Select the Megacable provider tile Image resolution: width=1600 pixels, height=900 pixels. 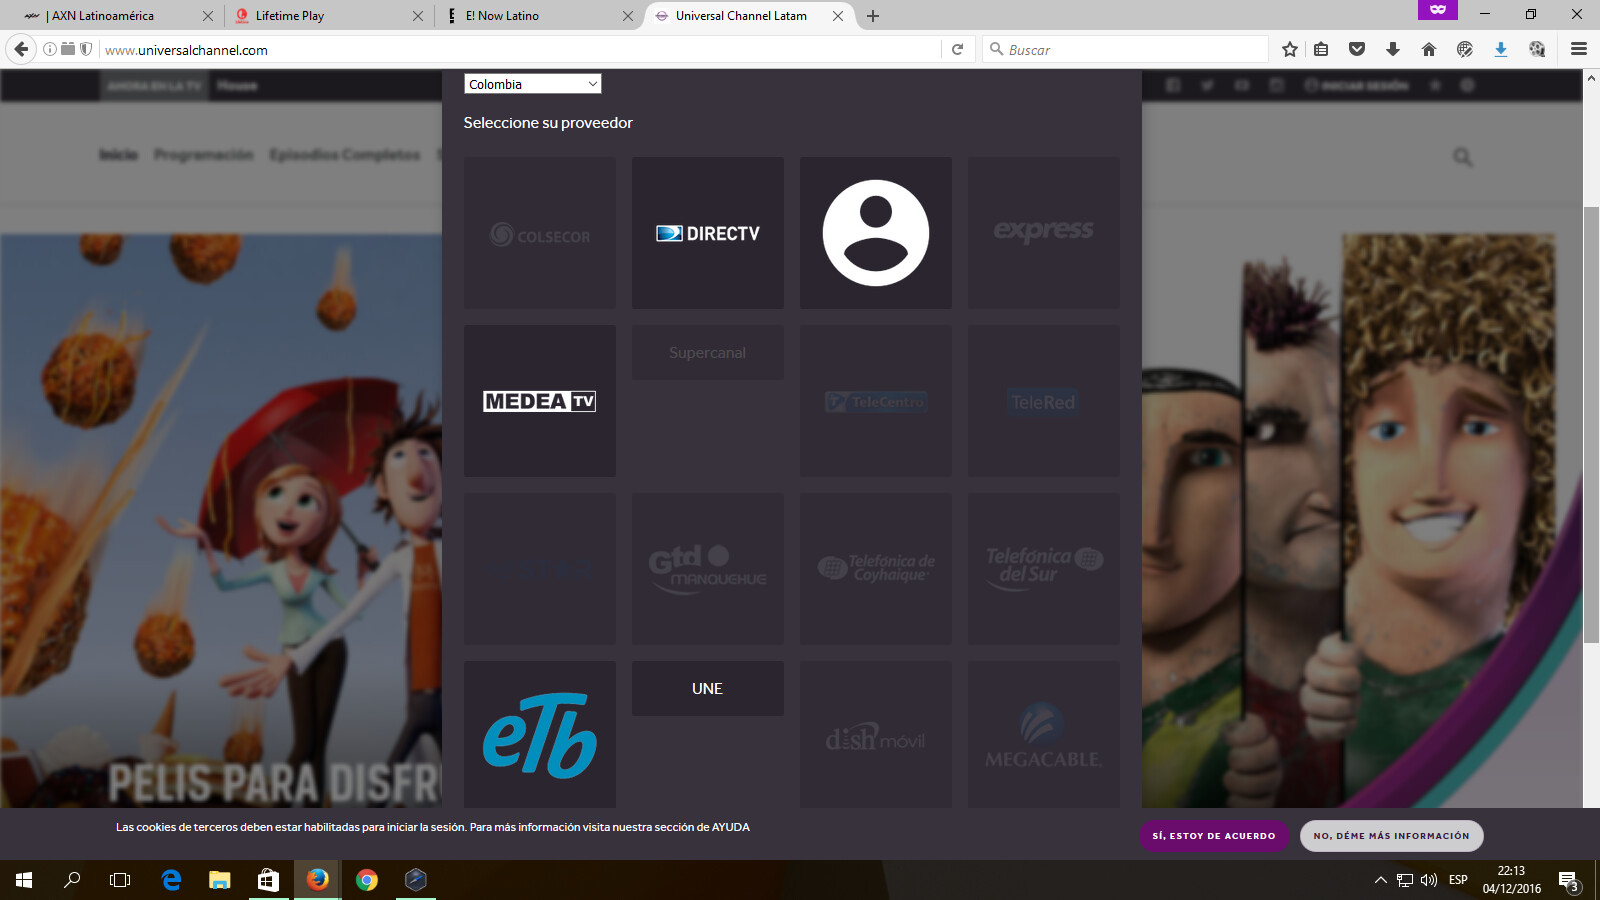coord(1044,735)
